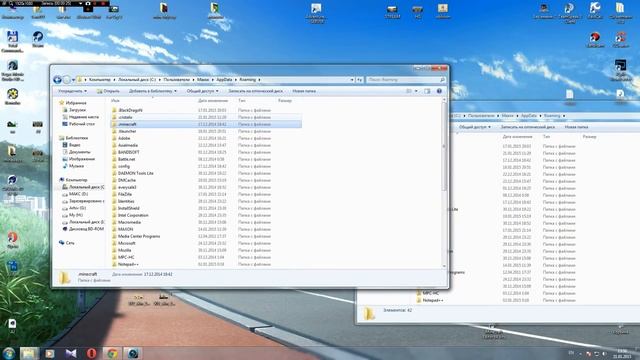Click the Музыка note icon in the sidebar
This screenshot has width=640, height=360.
65,166
